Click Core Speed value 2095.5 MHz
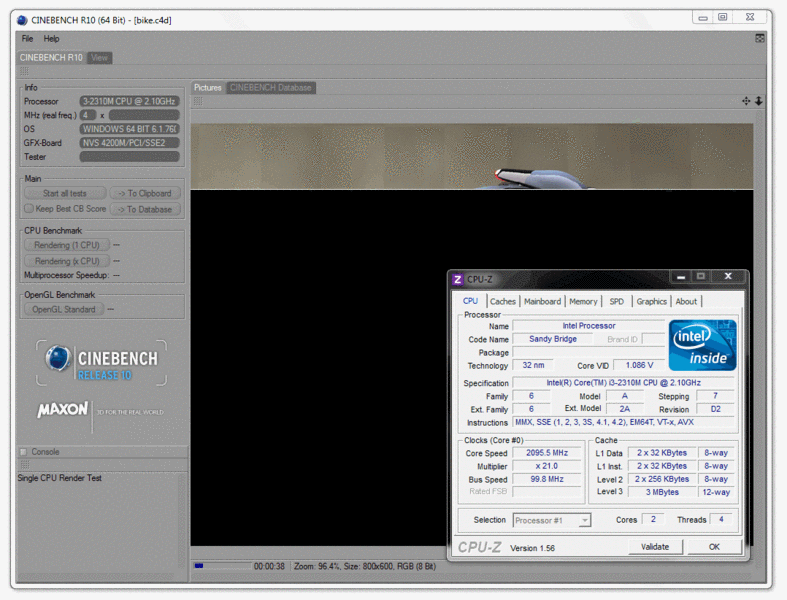Viewport: 787px width, 600px height. pyautogui.click(x=547, y=453)
